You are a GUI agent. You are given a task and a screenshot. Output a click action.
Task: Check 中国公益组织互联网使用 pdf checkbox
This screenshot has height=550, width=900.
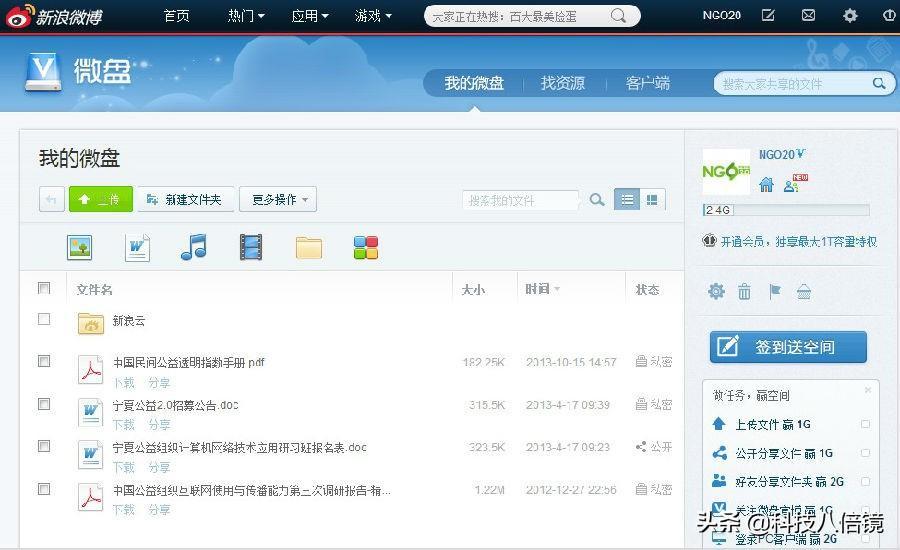44,489
